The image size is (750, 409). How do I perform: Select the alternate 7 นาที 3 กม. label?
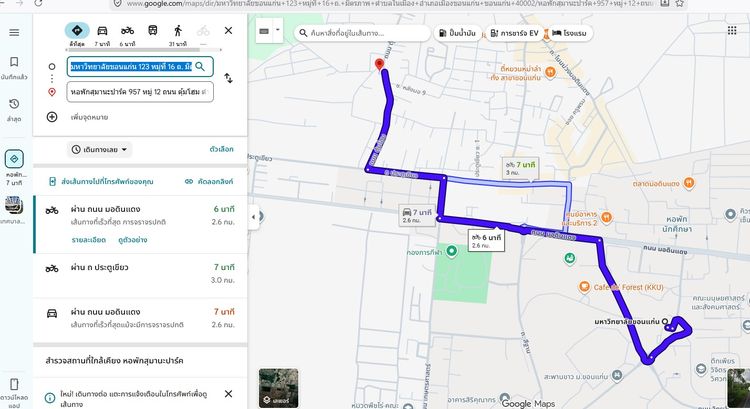520,168
